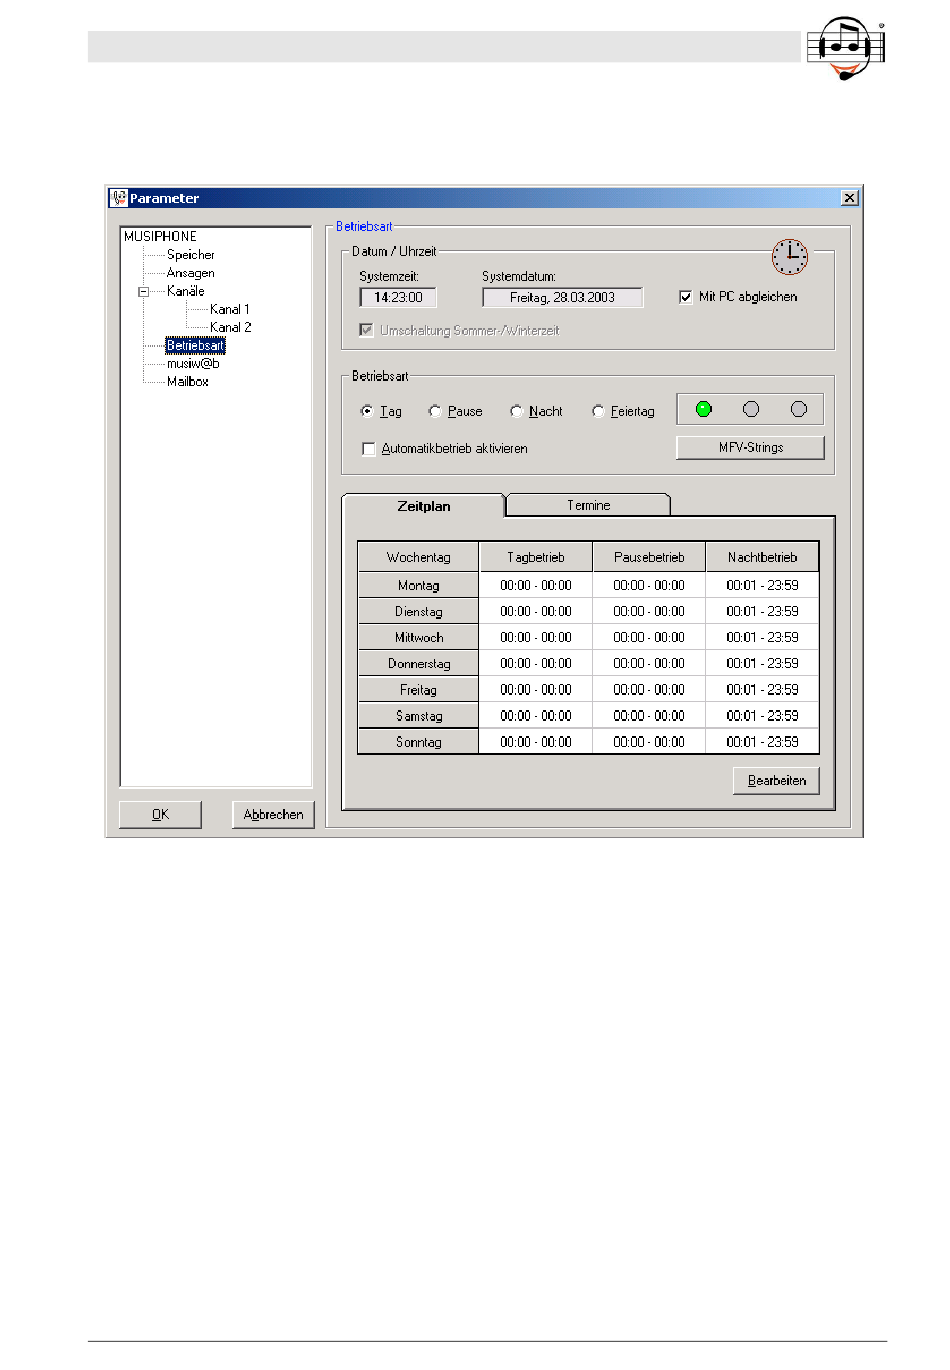Open the MFV-Strings dialog button
Screen dimensions: 950x1370
[751, 447]
